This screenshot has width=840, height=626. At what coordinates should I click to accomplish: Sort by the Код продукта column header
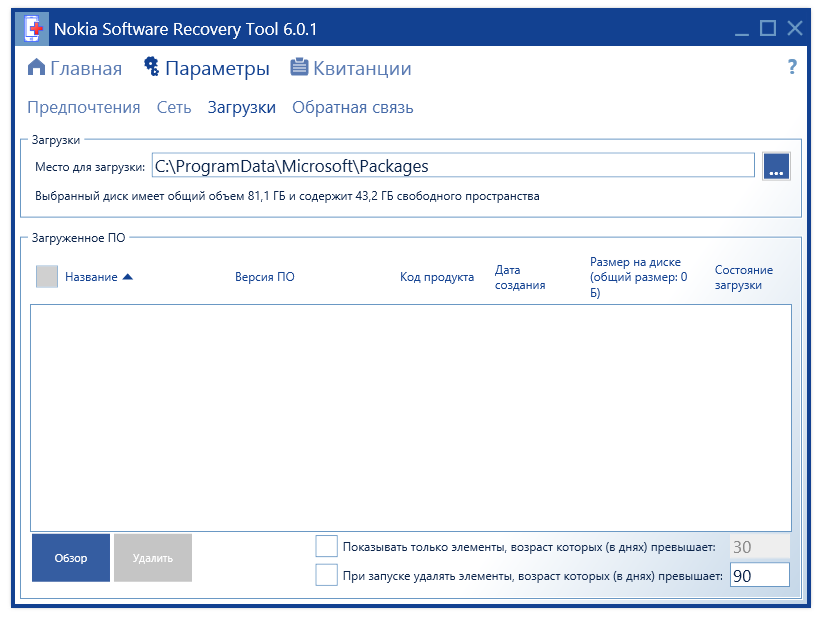[x=437, y=277]
